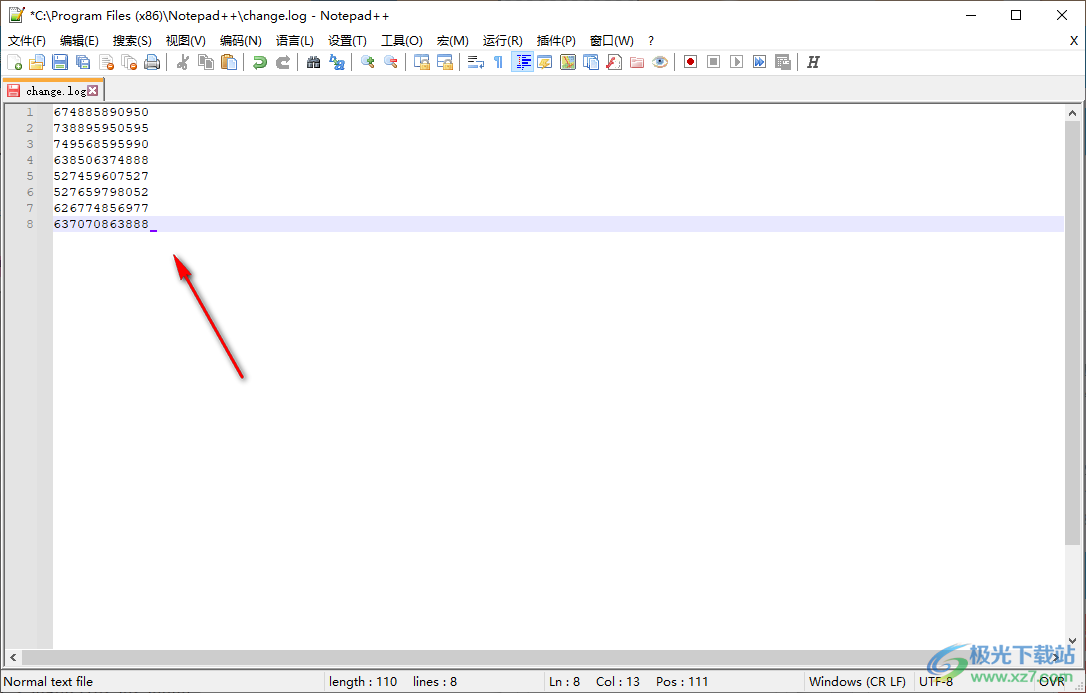This screenshot has width=1086, height=693.
Task: Toggle word wrap in the toolbar
Action: point(475,62)
